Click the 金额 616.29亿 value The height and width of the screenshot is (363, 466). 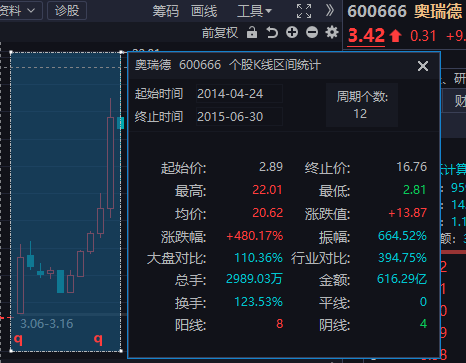[402, 279]
